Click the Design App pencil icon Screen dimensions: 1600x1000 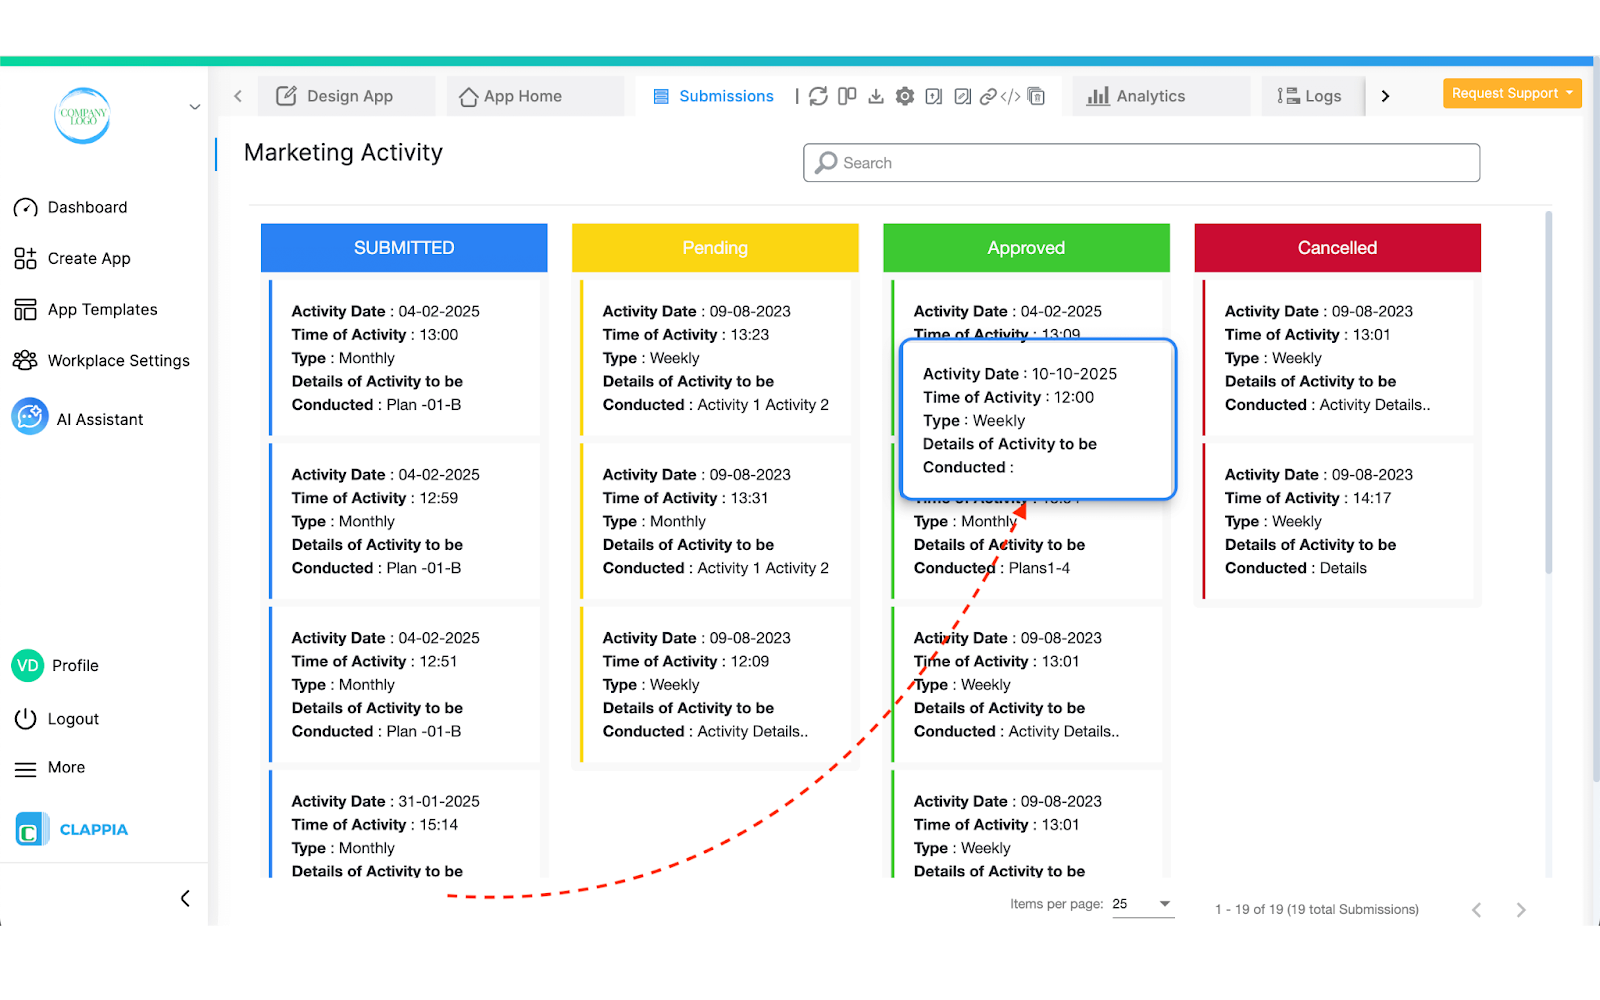286,96
